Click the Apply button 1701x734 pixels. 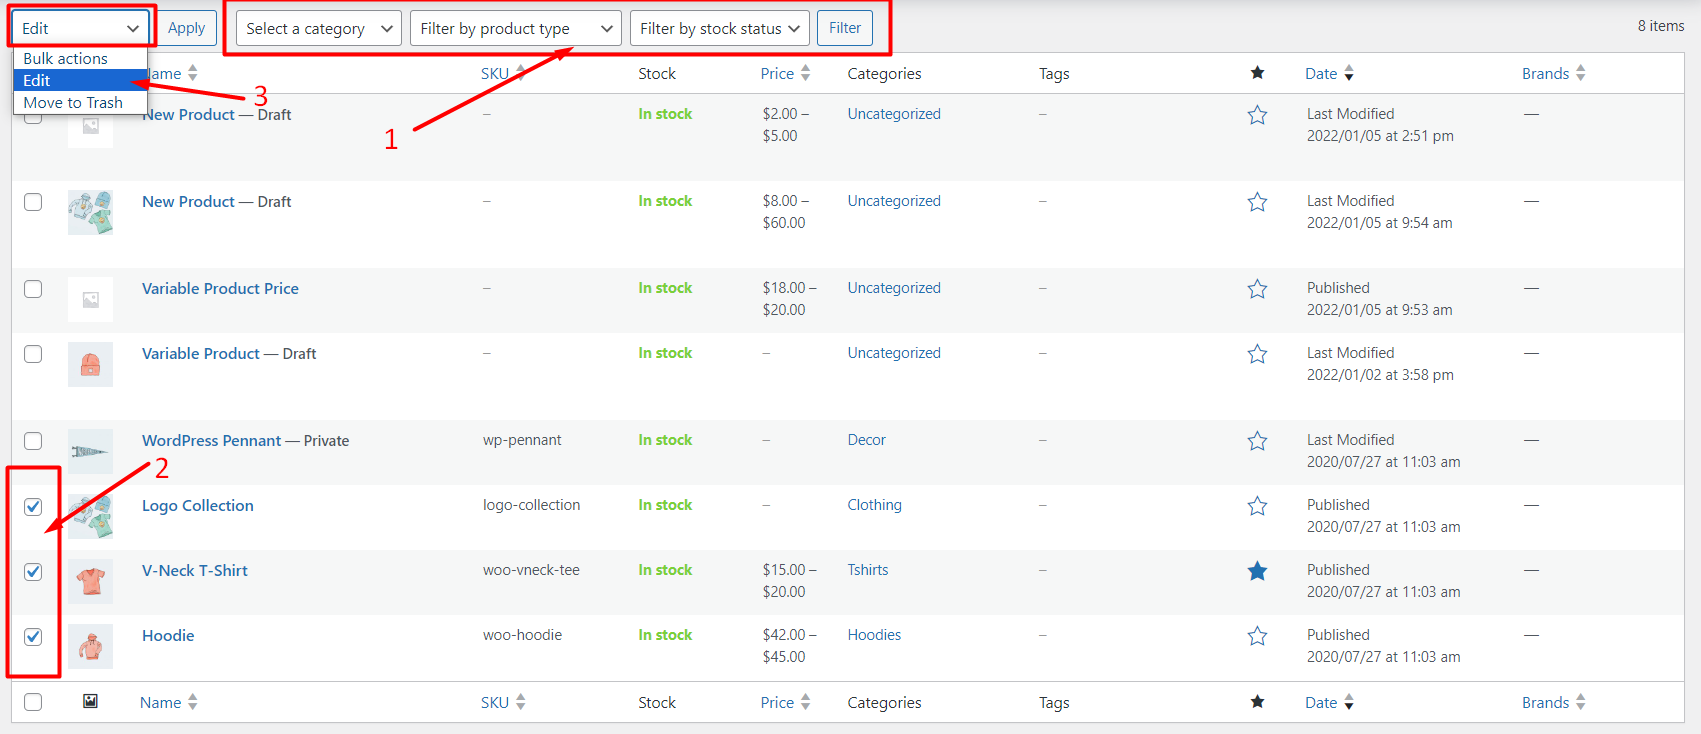(x=186, y=28)
